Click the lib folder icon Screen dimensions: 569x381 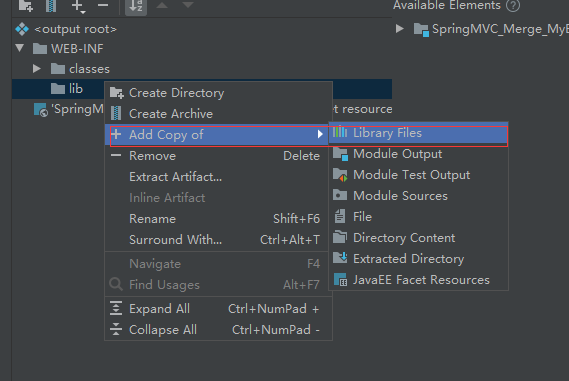click(x=58, y=89)
